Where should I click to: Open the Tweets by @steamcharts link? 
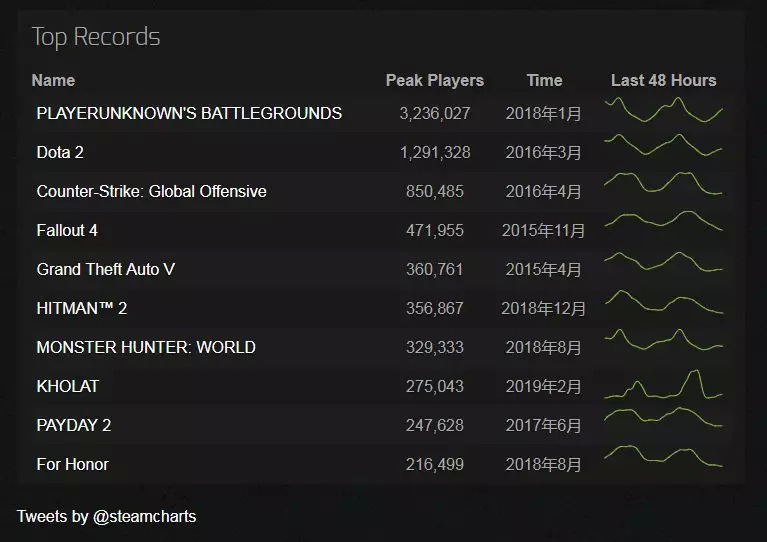[x=107, y=517]
